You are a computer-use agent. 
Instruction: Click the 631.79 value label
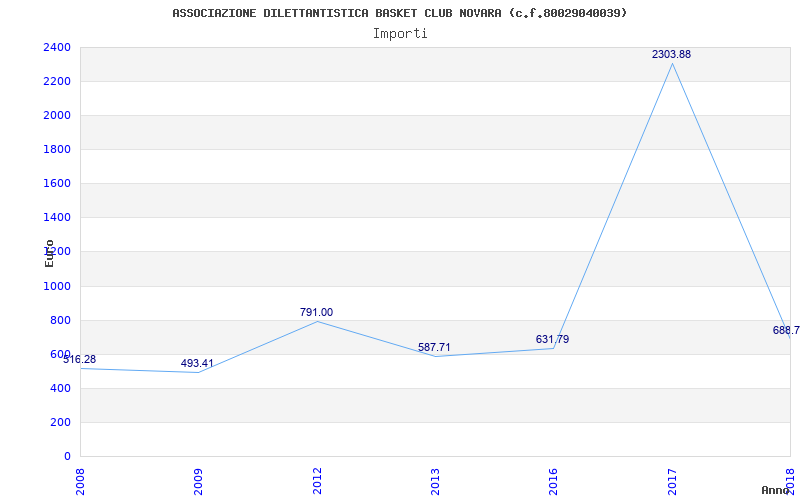coord(553,339)
